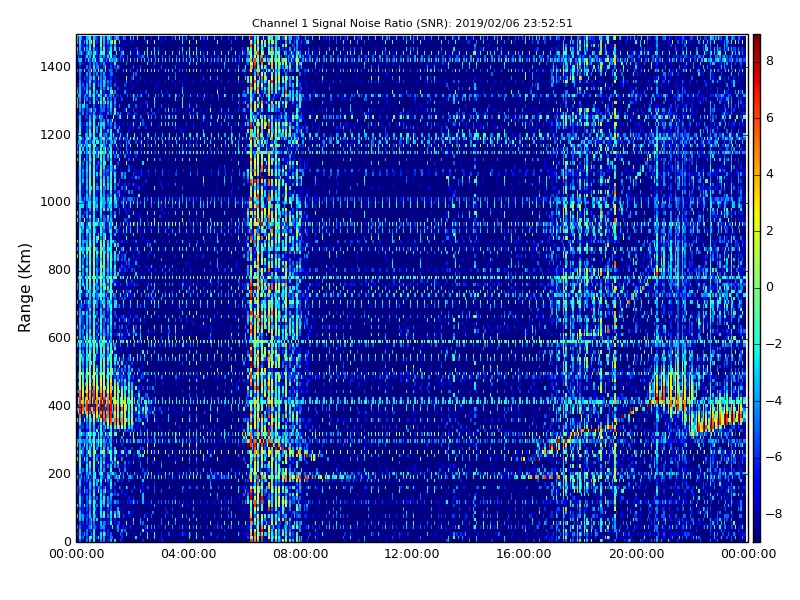
Task: Click the 1000 range tick label
Action: point(56,202)
